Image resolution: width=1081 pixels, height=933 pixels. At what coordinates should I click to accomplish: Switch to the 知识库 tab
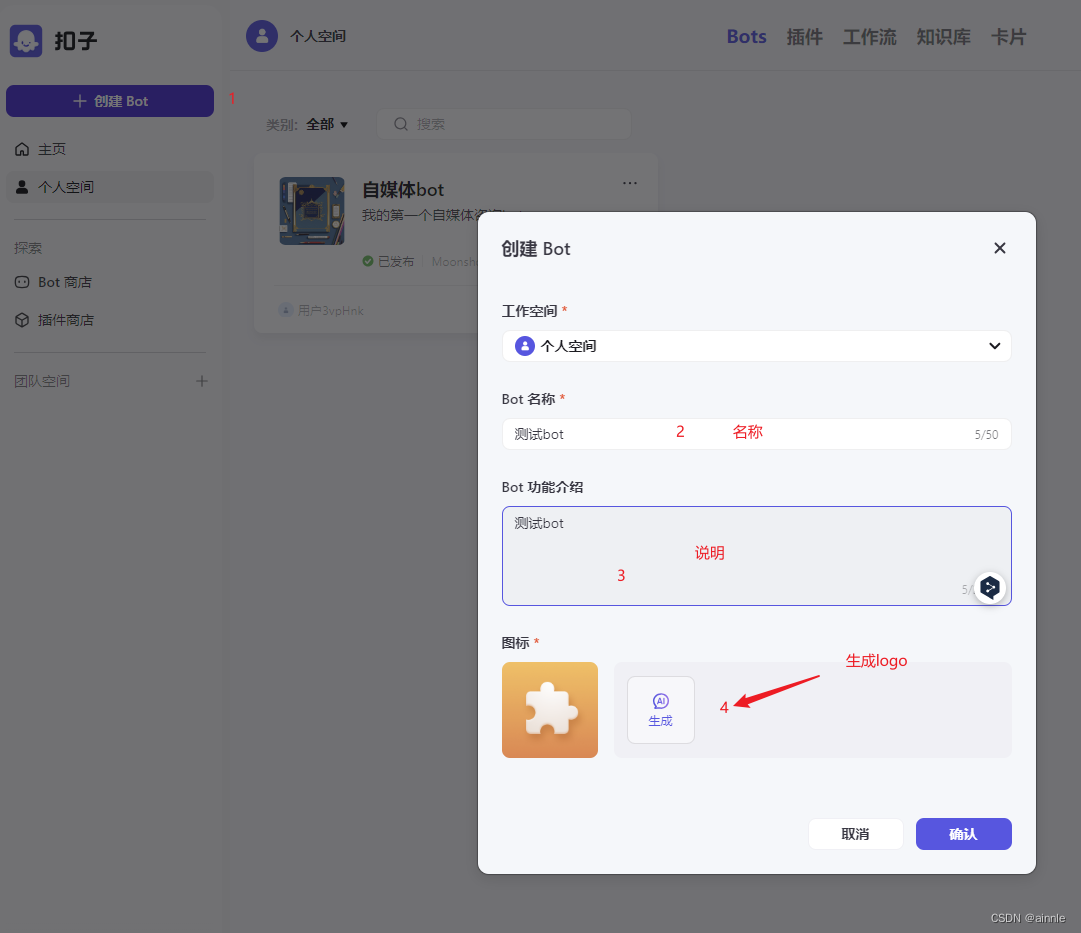click(943, 37)
